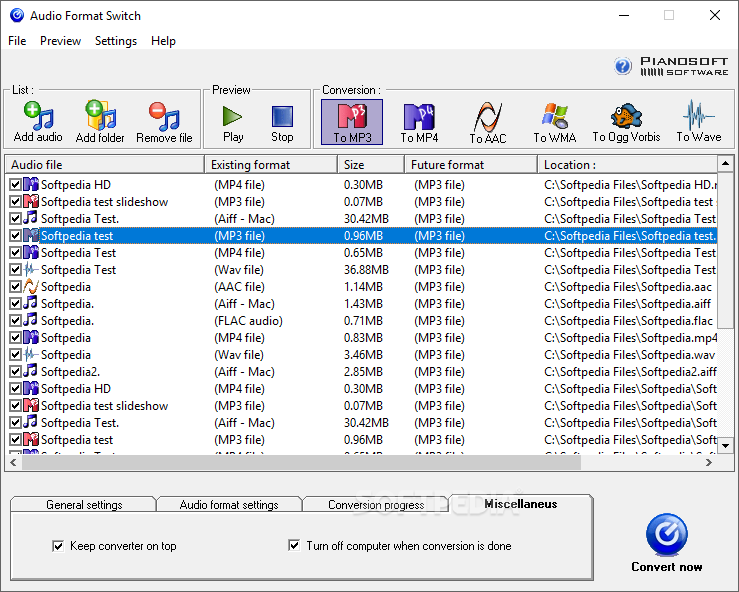Uncheck the Softpedia AAC file checkbox
This screenshot has height=592, width=739.
[x=15, y=287]
